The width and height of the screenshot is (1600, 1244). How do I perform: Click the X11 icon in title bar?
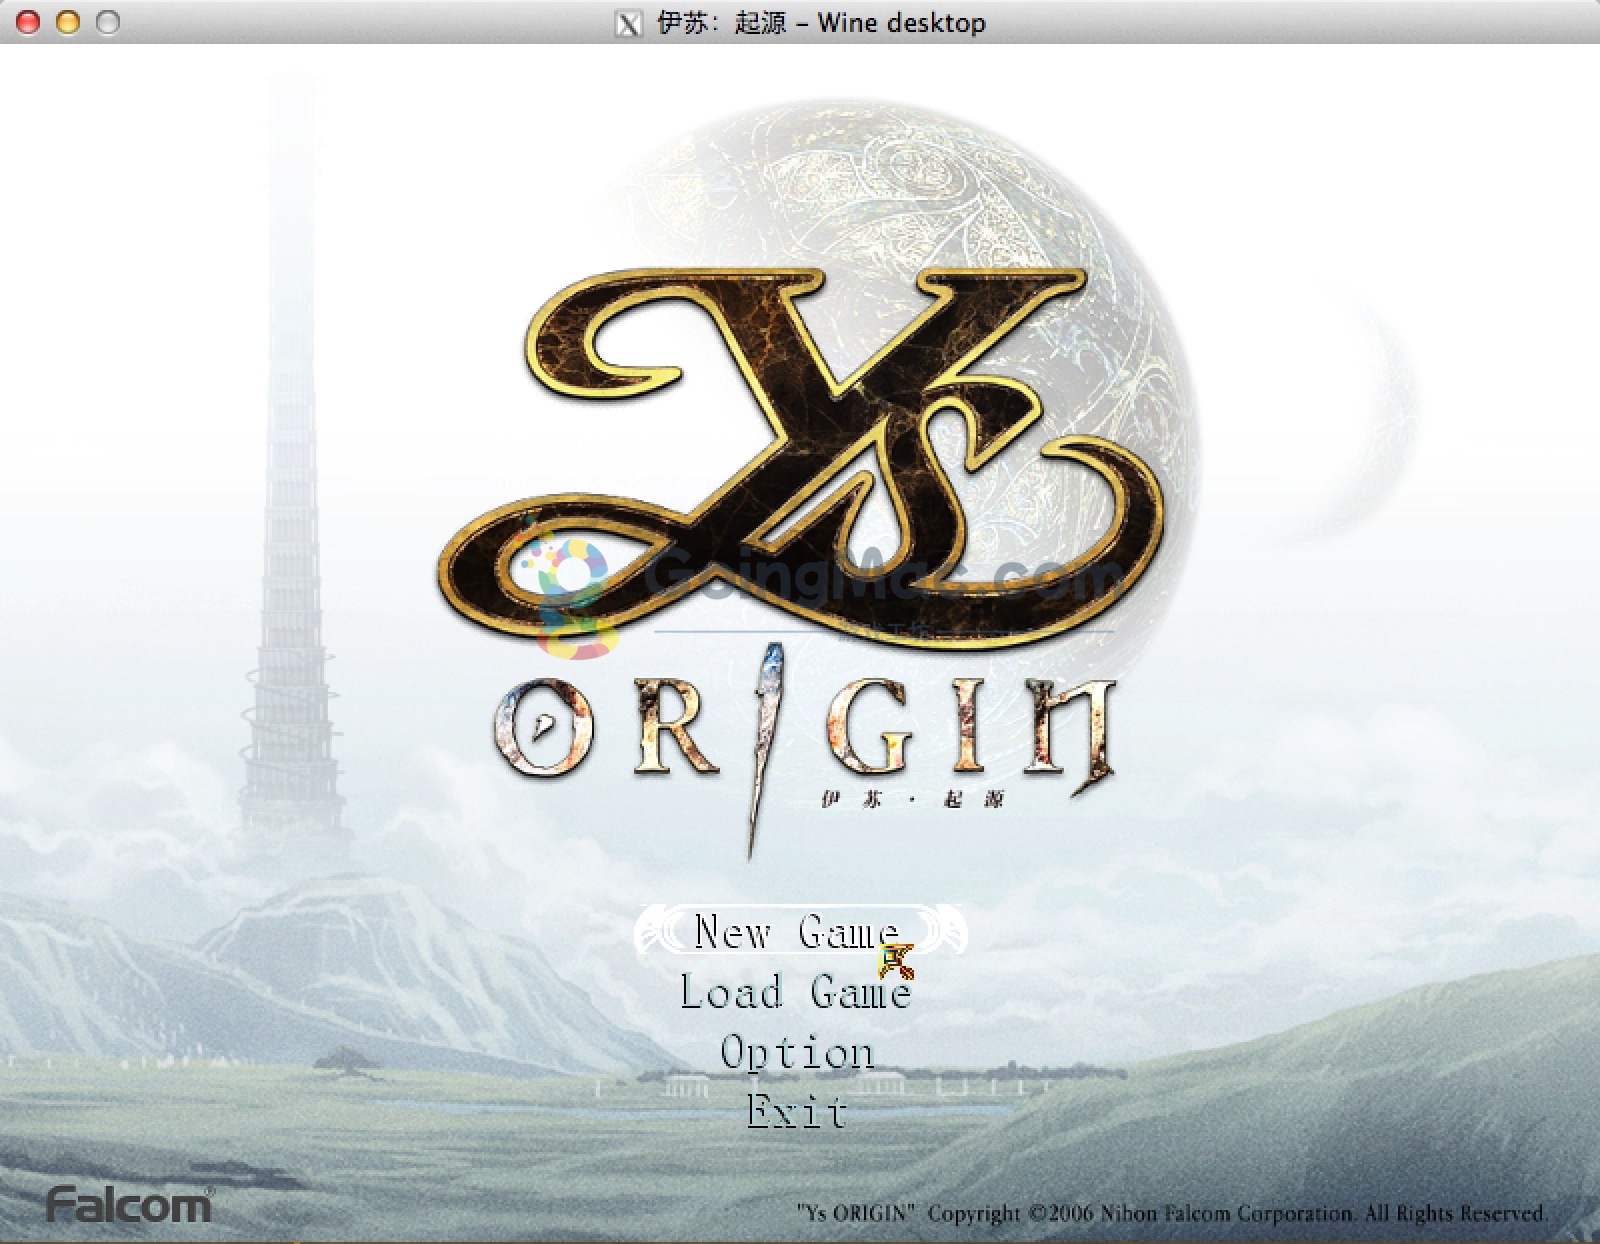(628, 23)
